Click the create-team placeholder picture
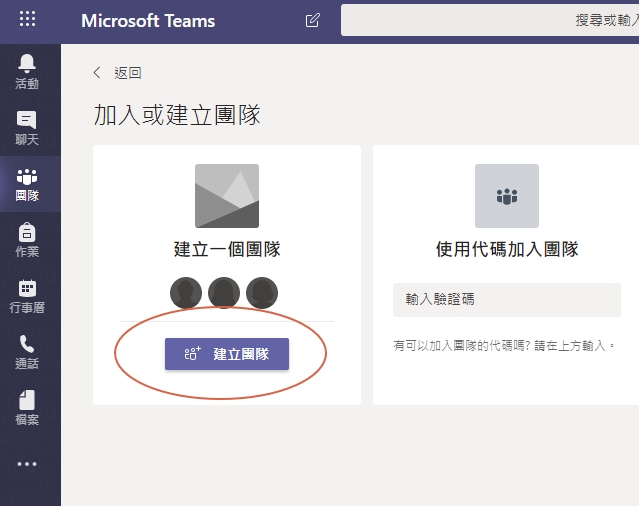The height and width of the screenshot is (506, 639). coord(227,196)
